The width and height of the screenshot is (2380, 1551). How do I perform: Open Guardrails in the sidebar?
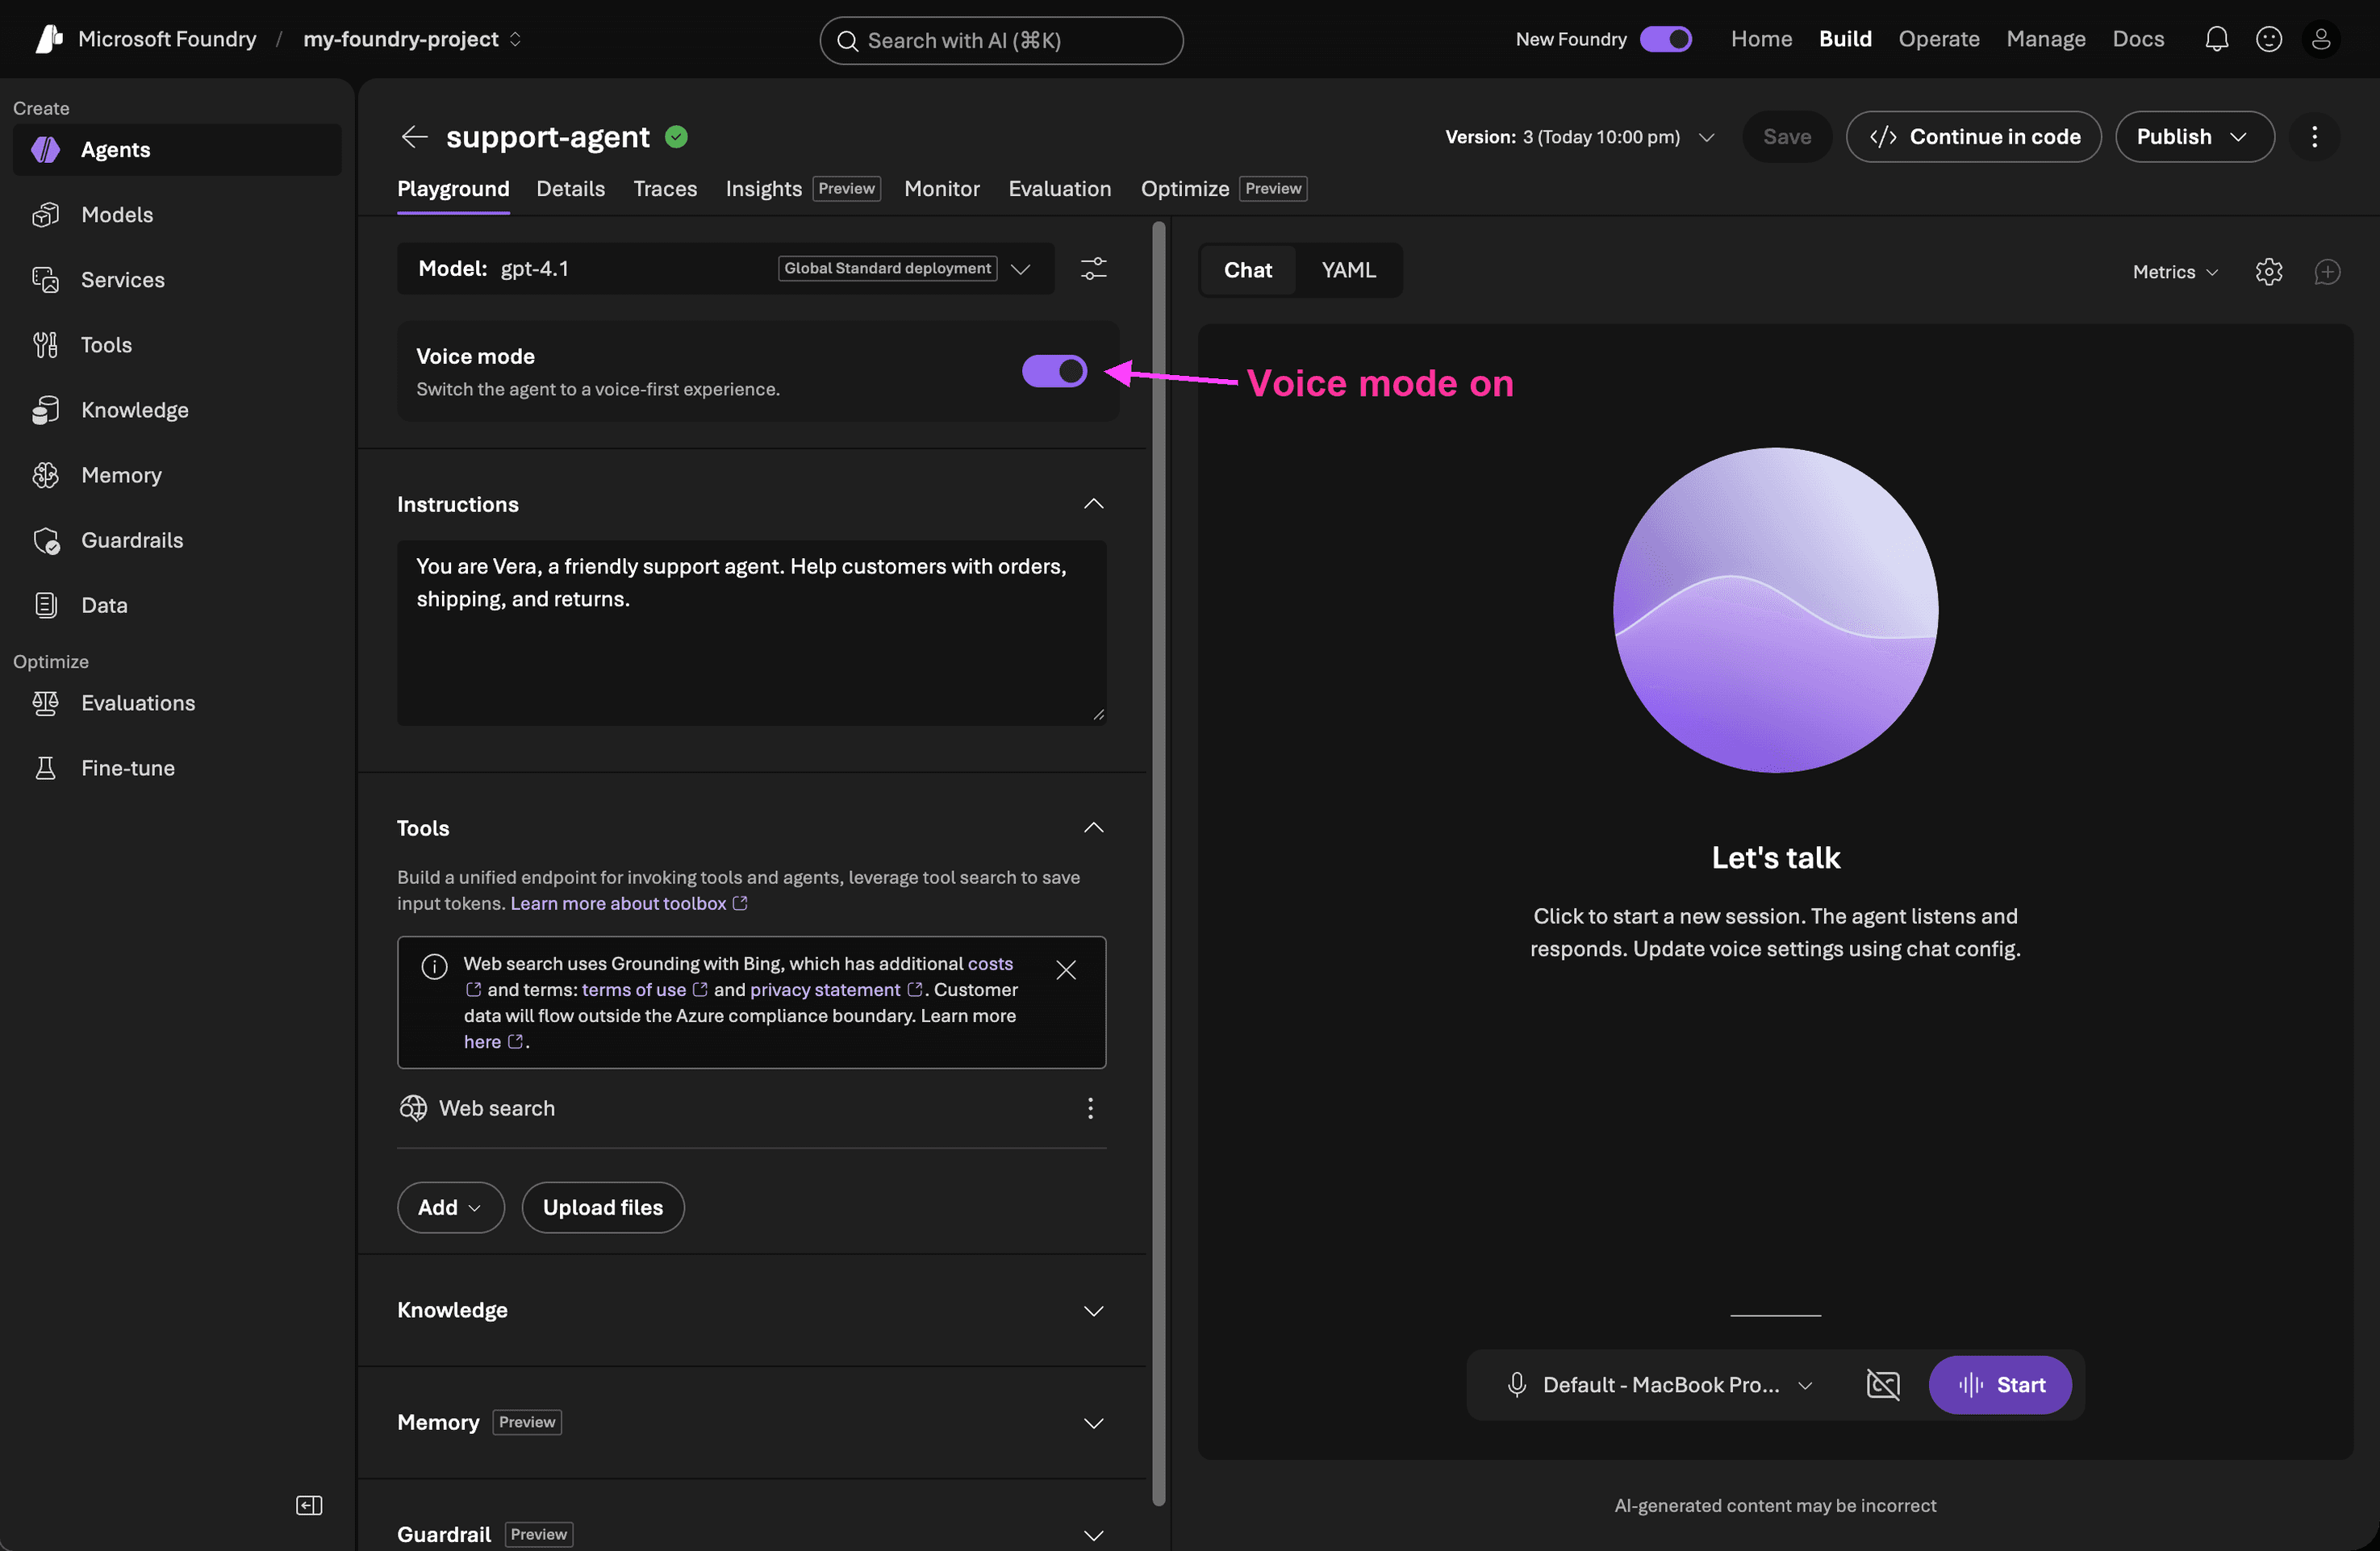[177, 540]
